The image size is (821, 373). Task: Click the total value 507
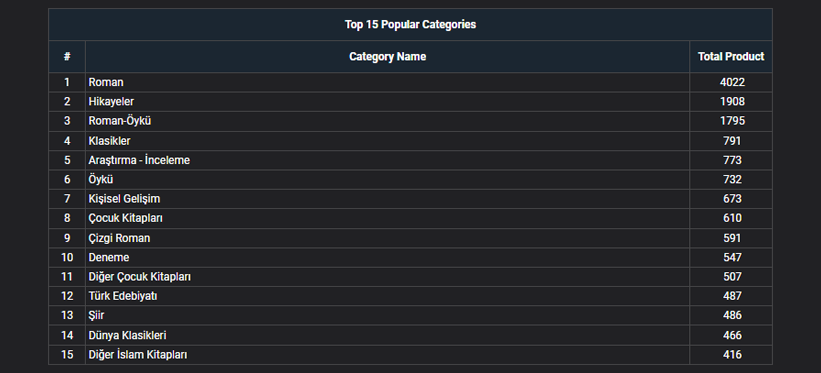(732, 277)
